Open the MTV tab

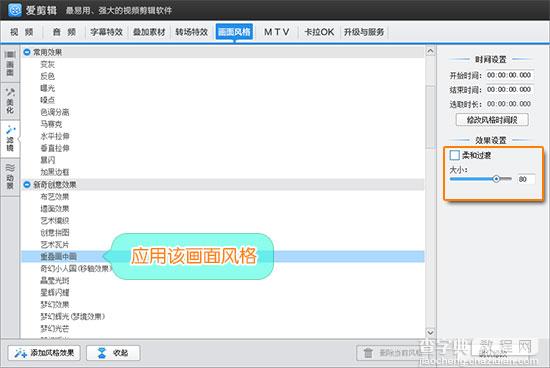277,32
